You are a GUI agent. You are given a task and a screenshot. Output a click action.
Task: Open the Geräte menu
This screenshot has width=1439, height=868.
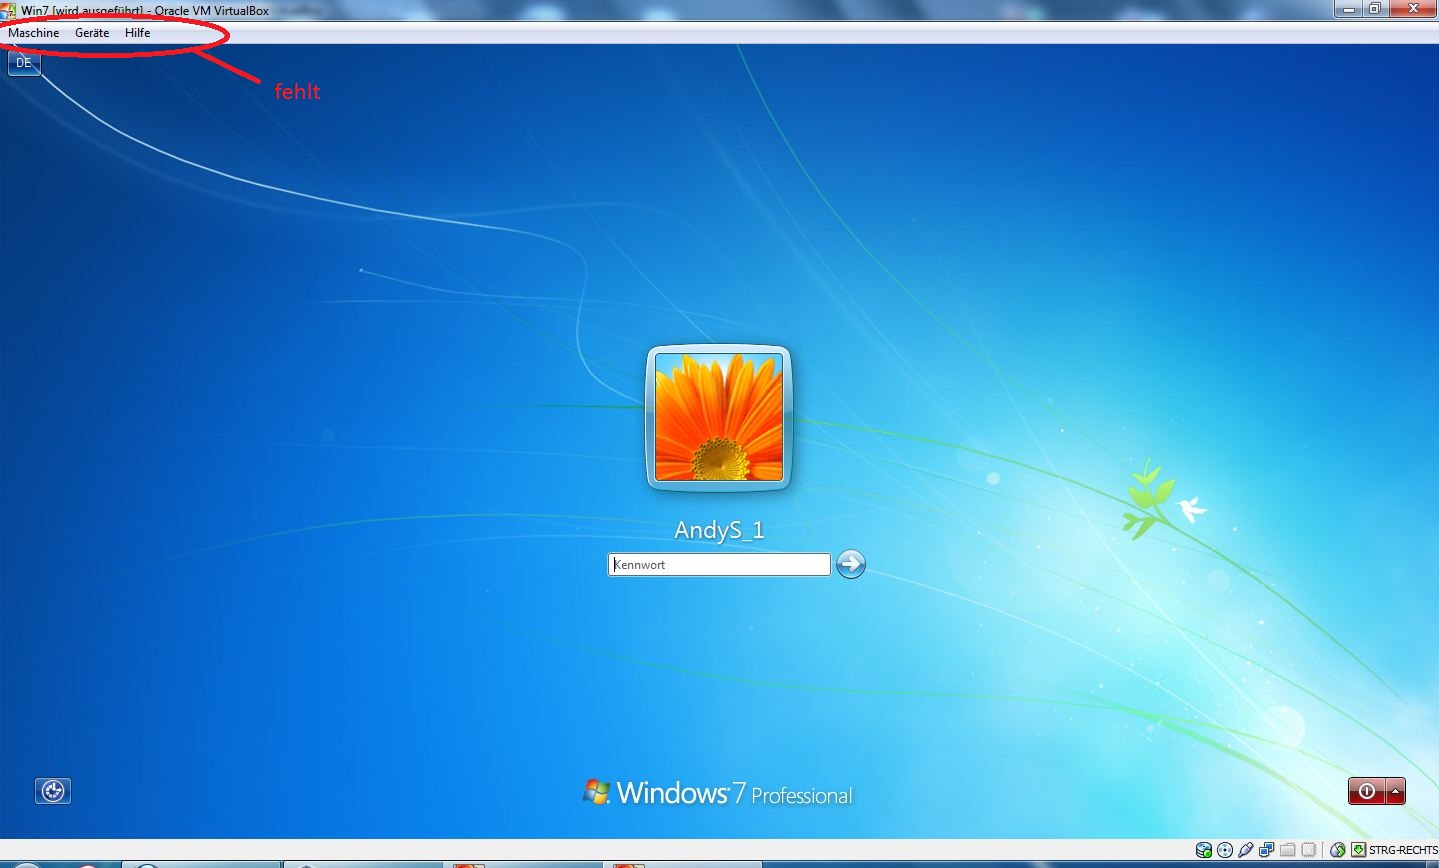tap(92, 33)
